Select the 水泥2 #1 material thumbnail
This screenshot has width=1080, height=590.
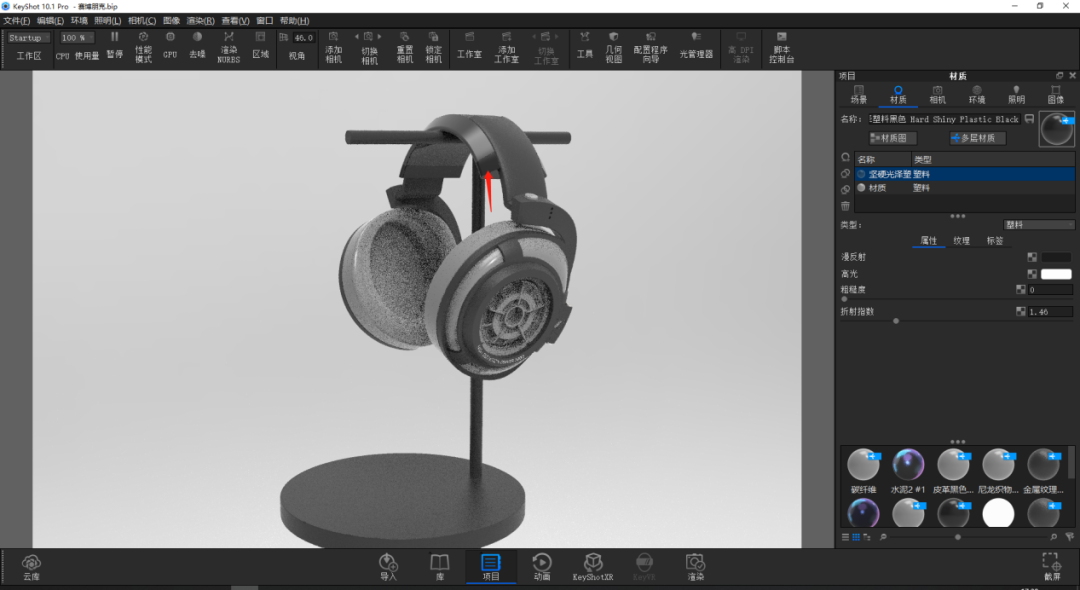(908, 471)
